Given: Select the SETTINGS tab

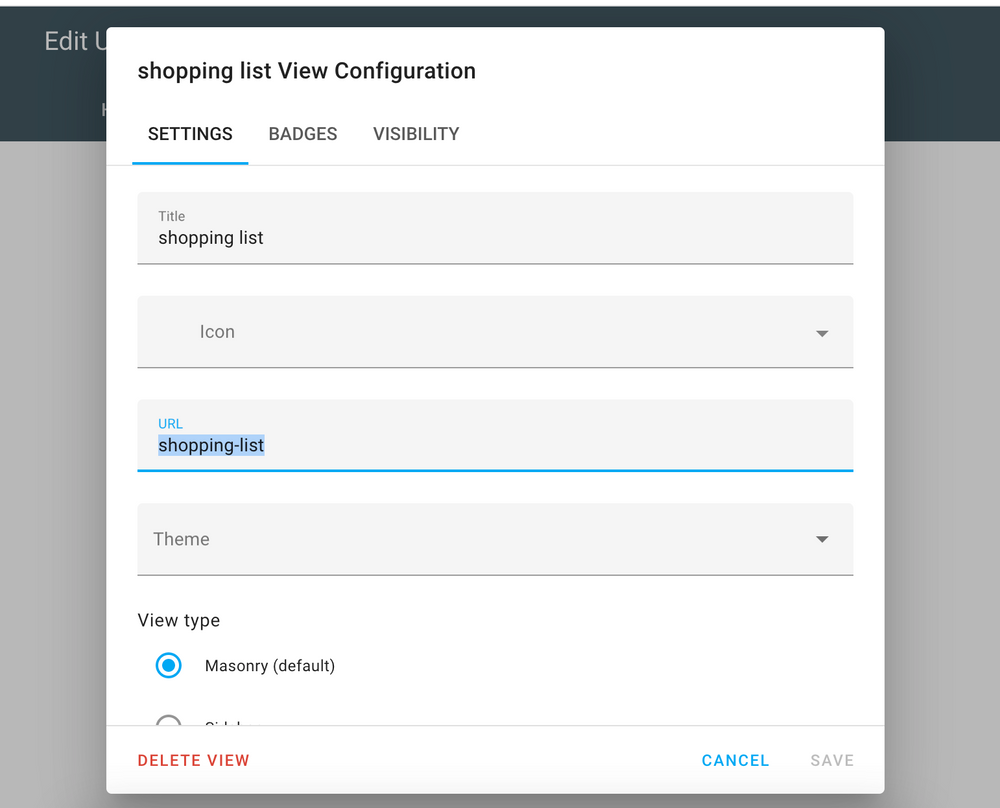Looking at the screenshot, I should (190, 134).
